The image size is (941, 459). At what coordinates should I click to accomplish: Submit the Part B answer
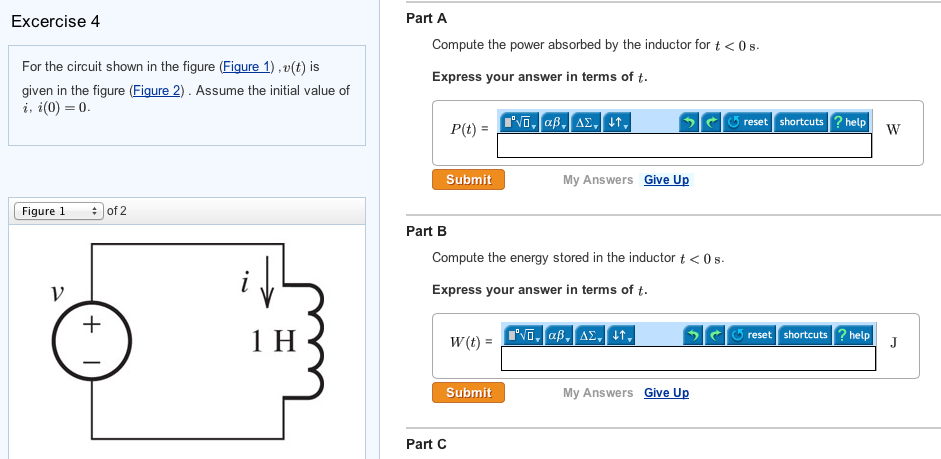[468, 392]
